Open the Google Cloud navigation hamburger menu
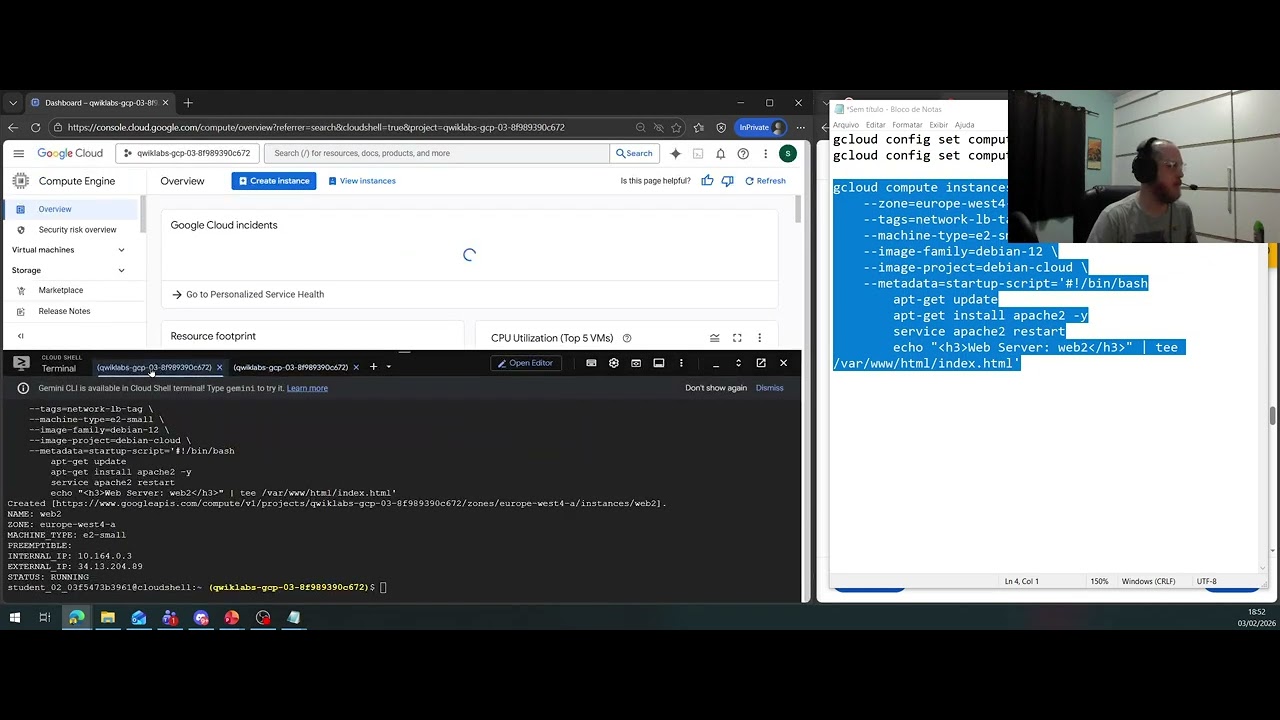The height and width of the screenshot is (720, 1280). 18,153
